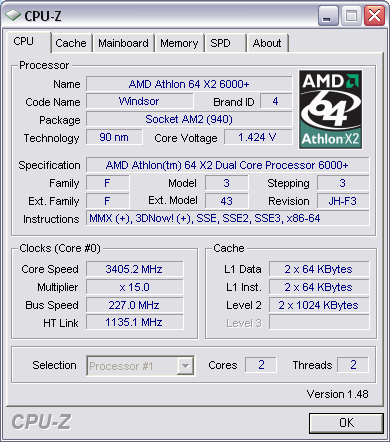Image resolution: width=390 pixels, height=442 pixels.
Task: Click the Core Speed value field
Action: pyautogui.click(x=134, y=269)
